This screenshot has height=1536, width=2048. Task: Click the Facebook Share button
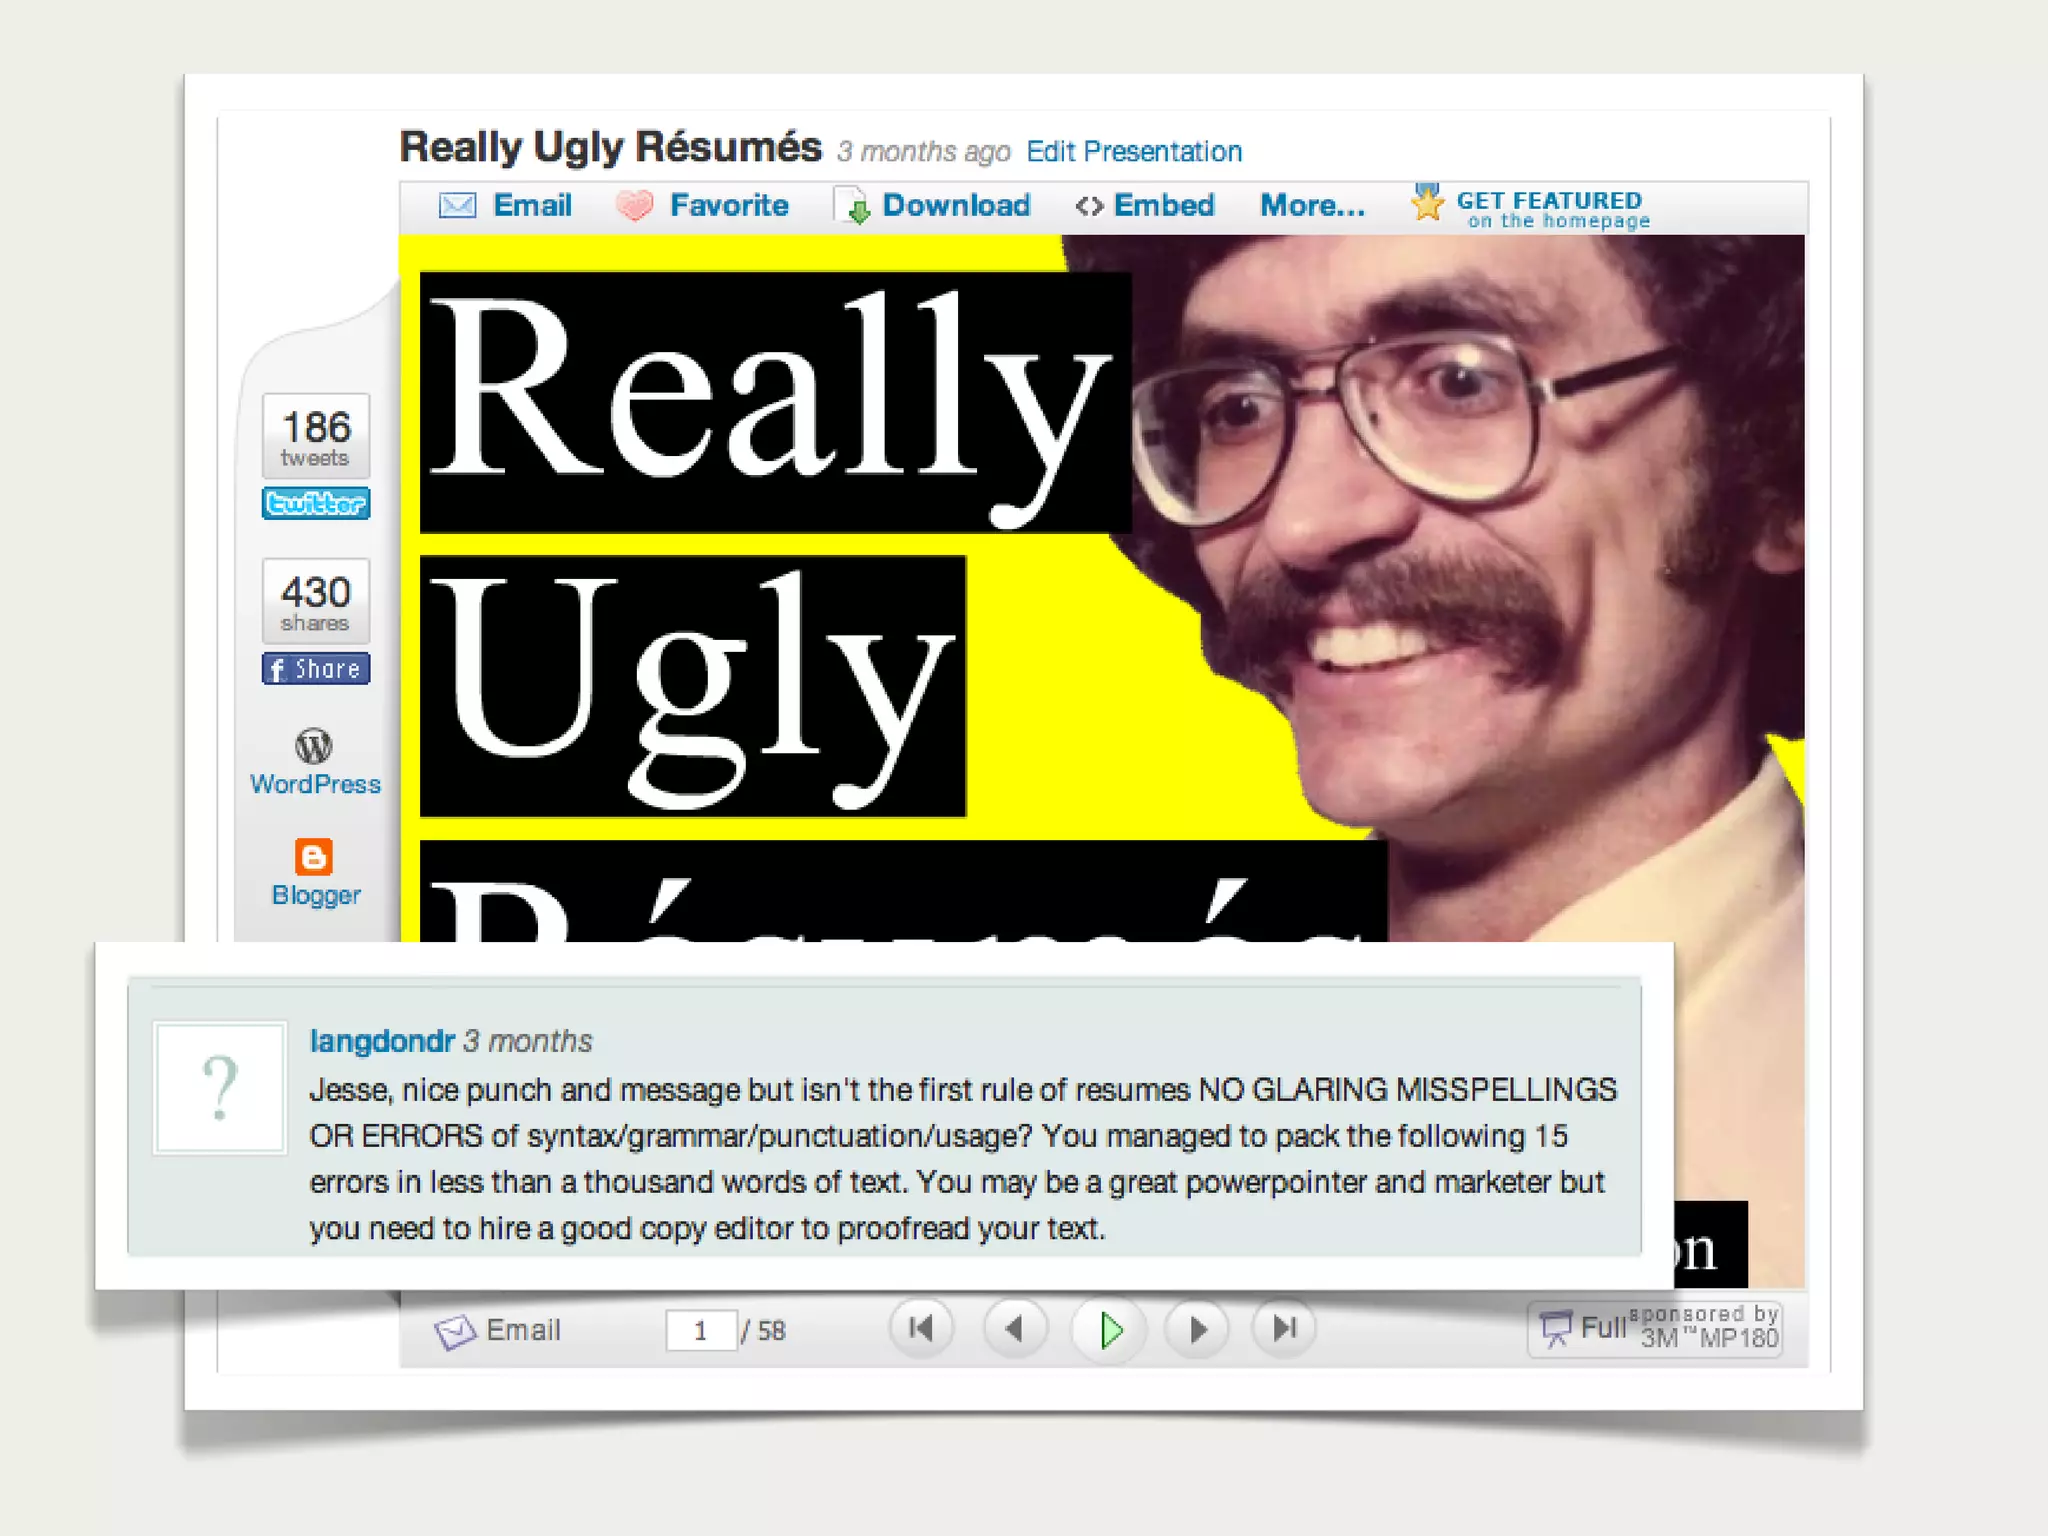click(316, 669)
